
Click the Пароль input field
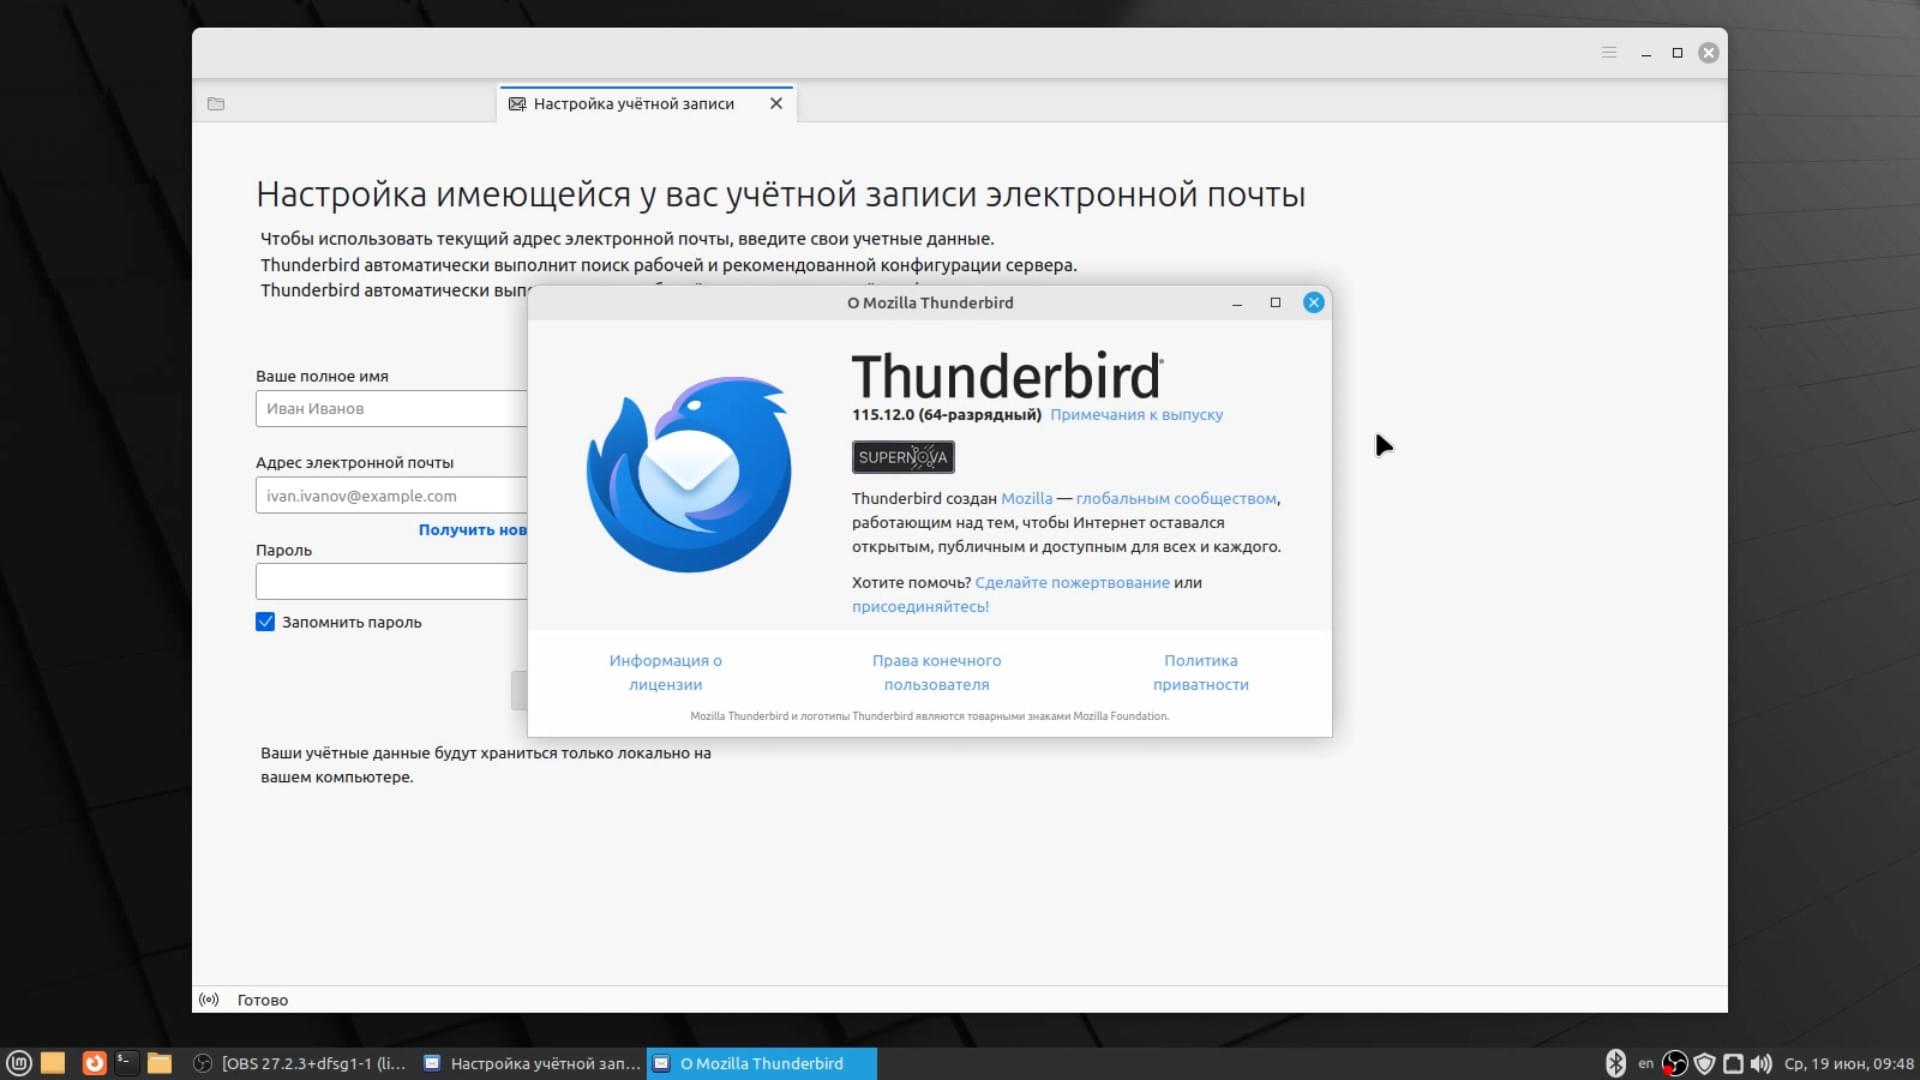pyautogui.click(x=392, y=581)
